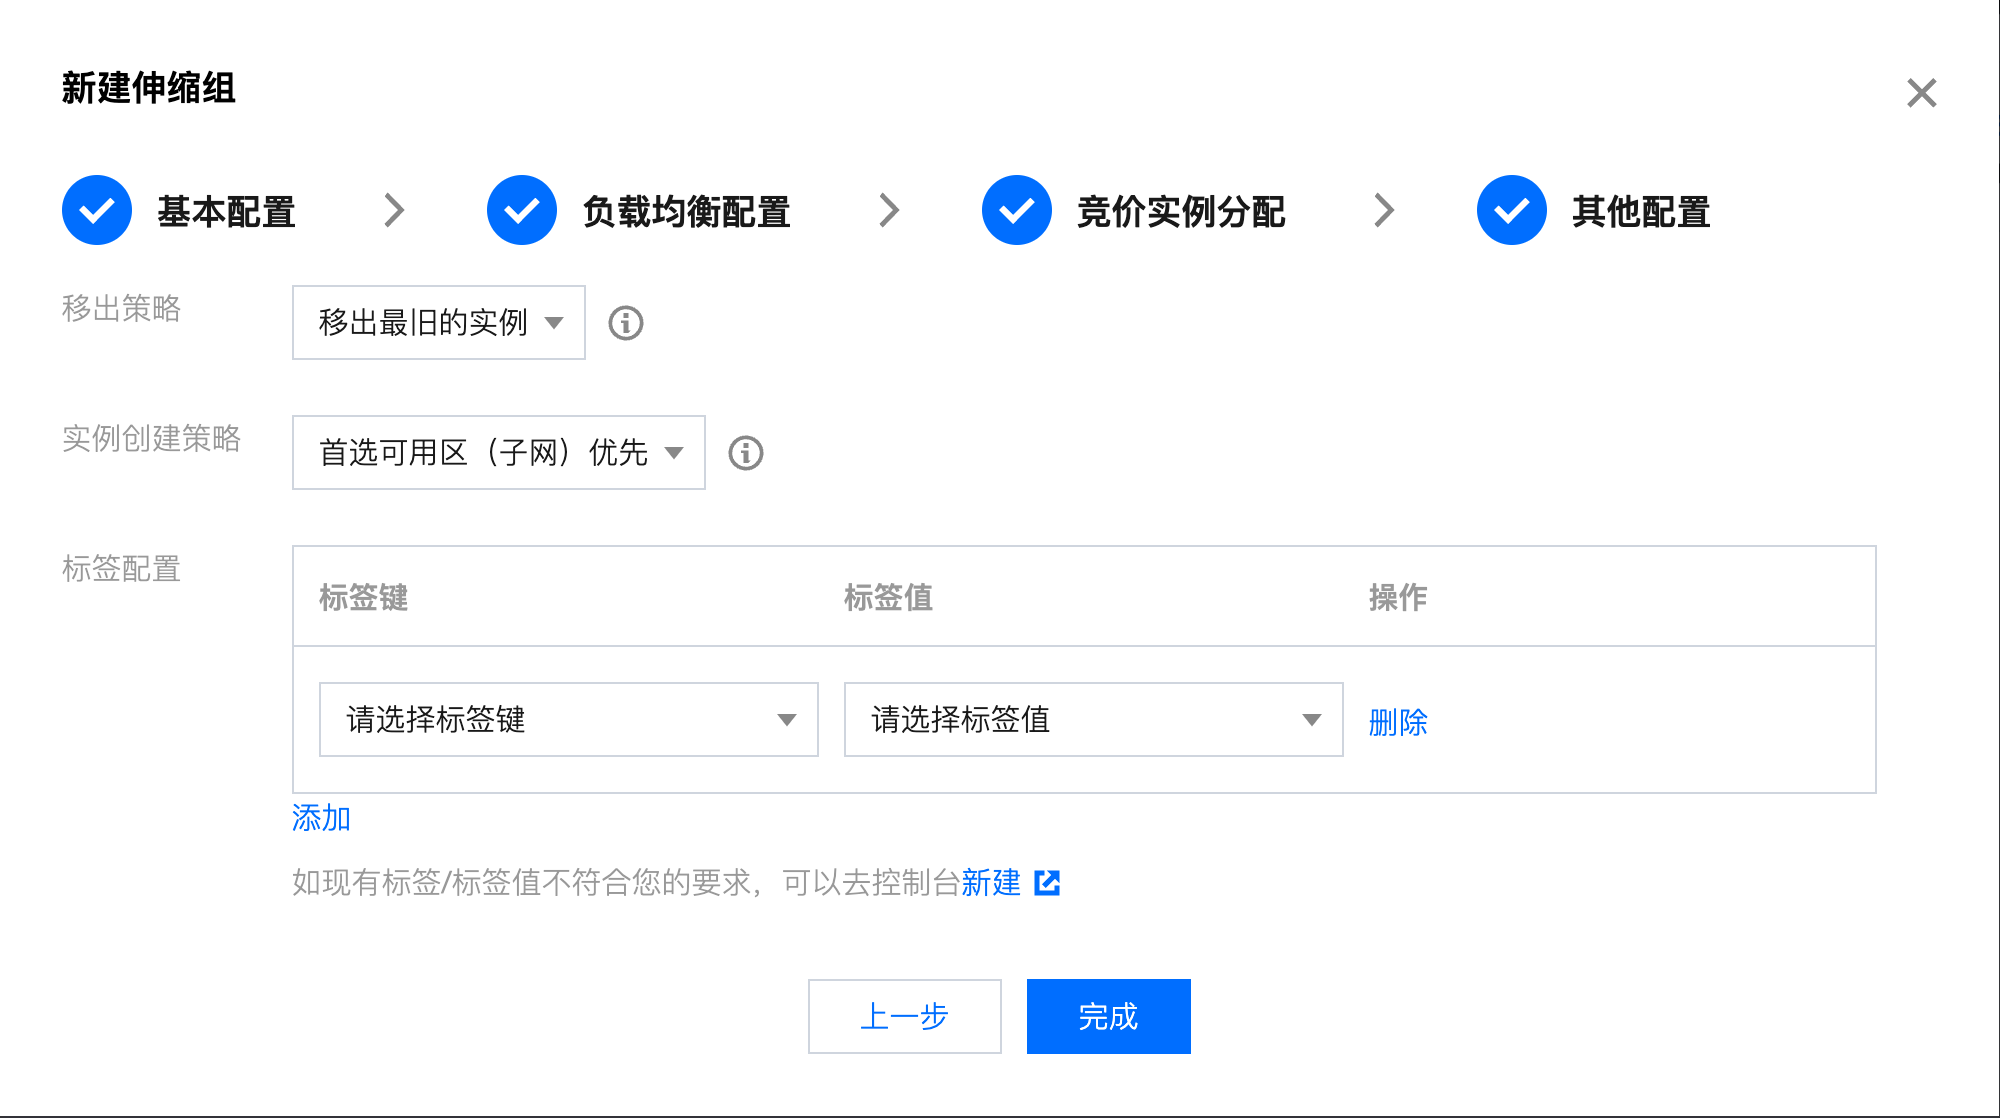The width and height of the screenshot is (2000, 1118).
Task: Click info icon beside 移出策略 dropdown
Action: (x=626, y=323)
